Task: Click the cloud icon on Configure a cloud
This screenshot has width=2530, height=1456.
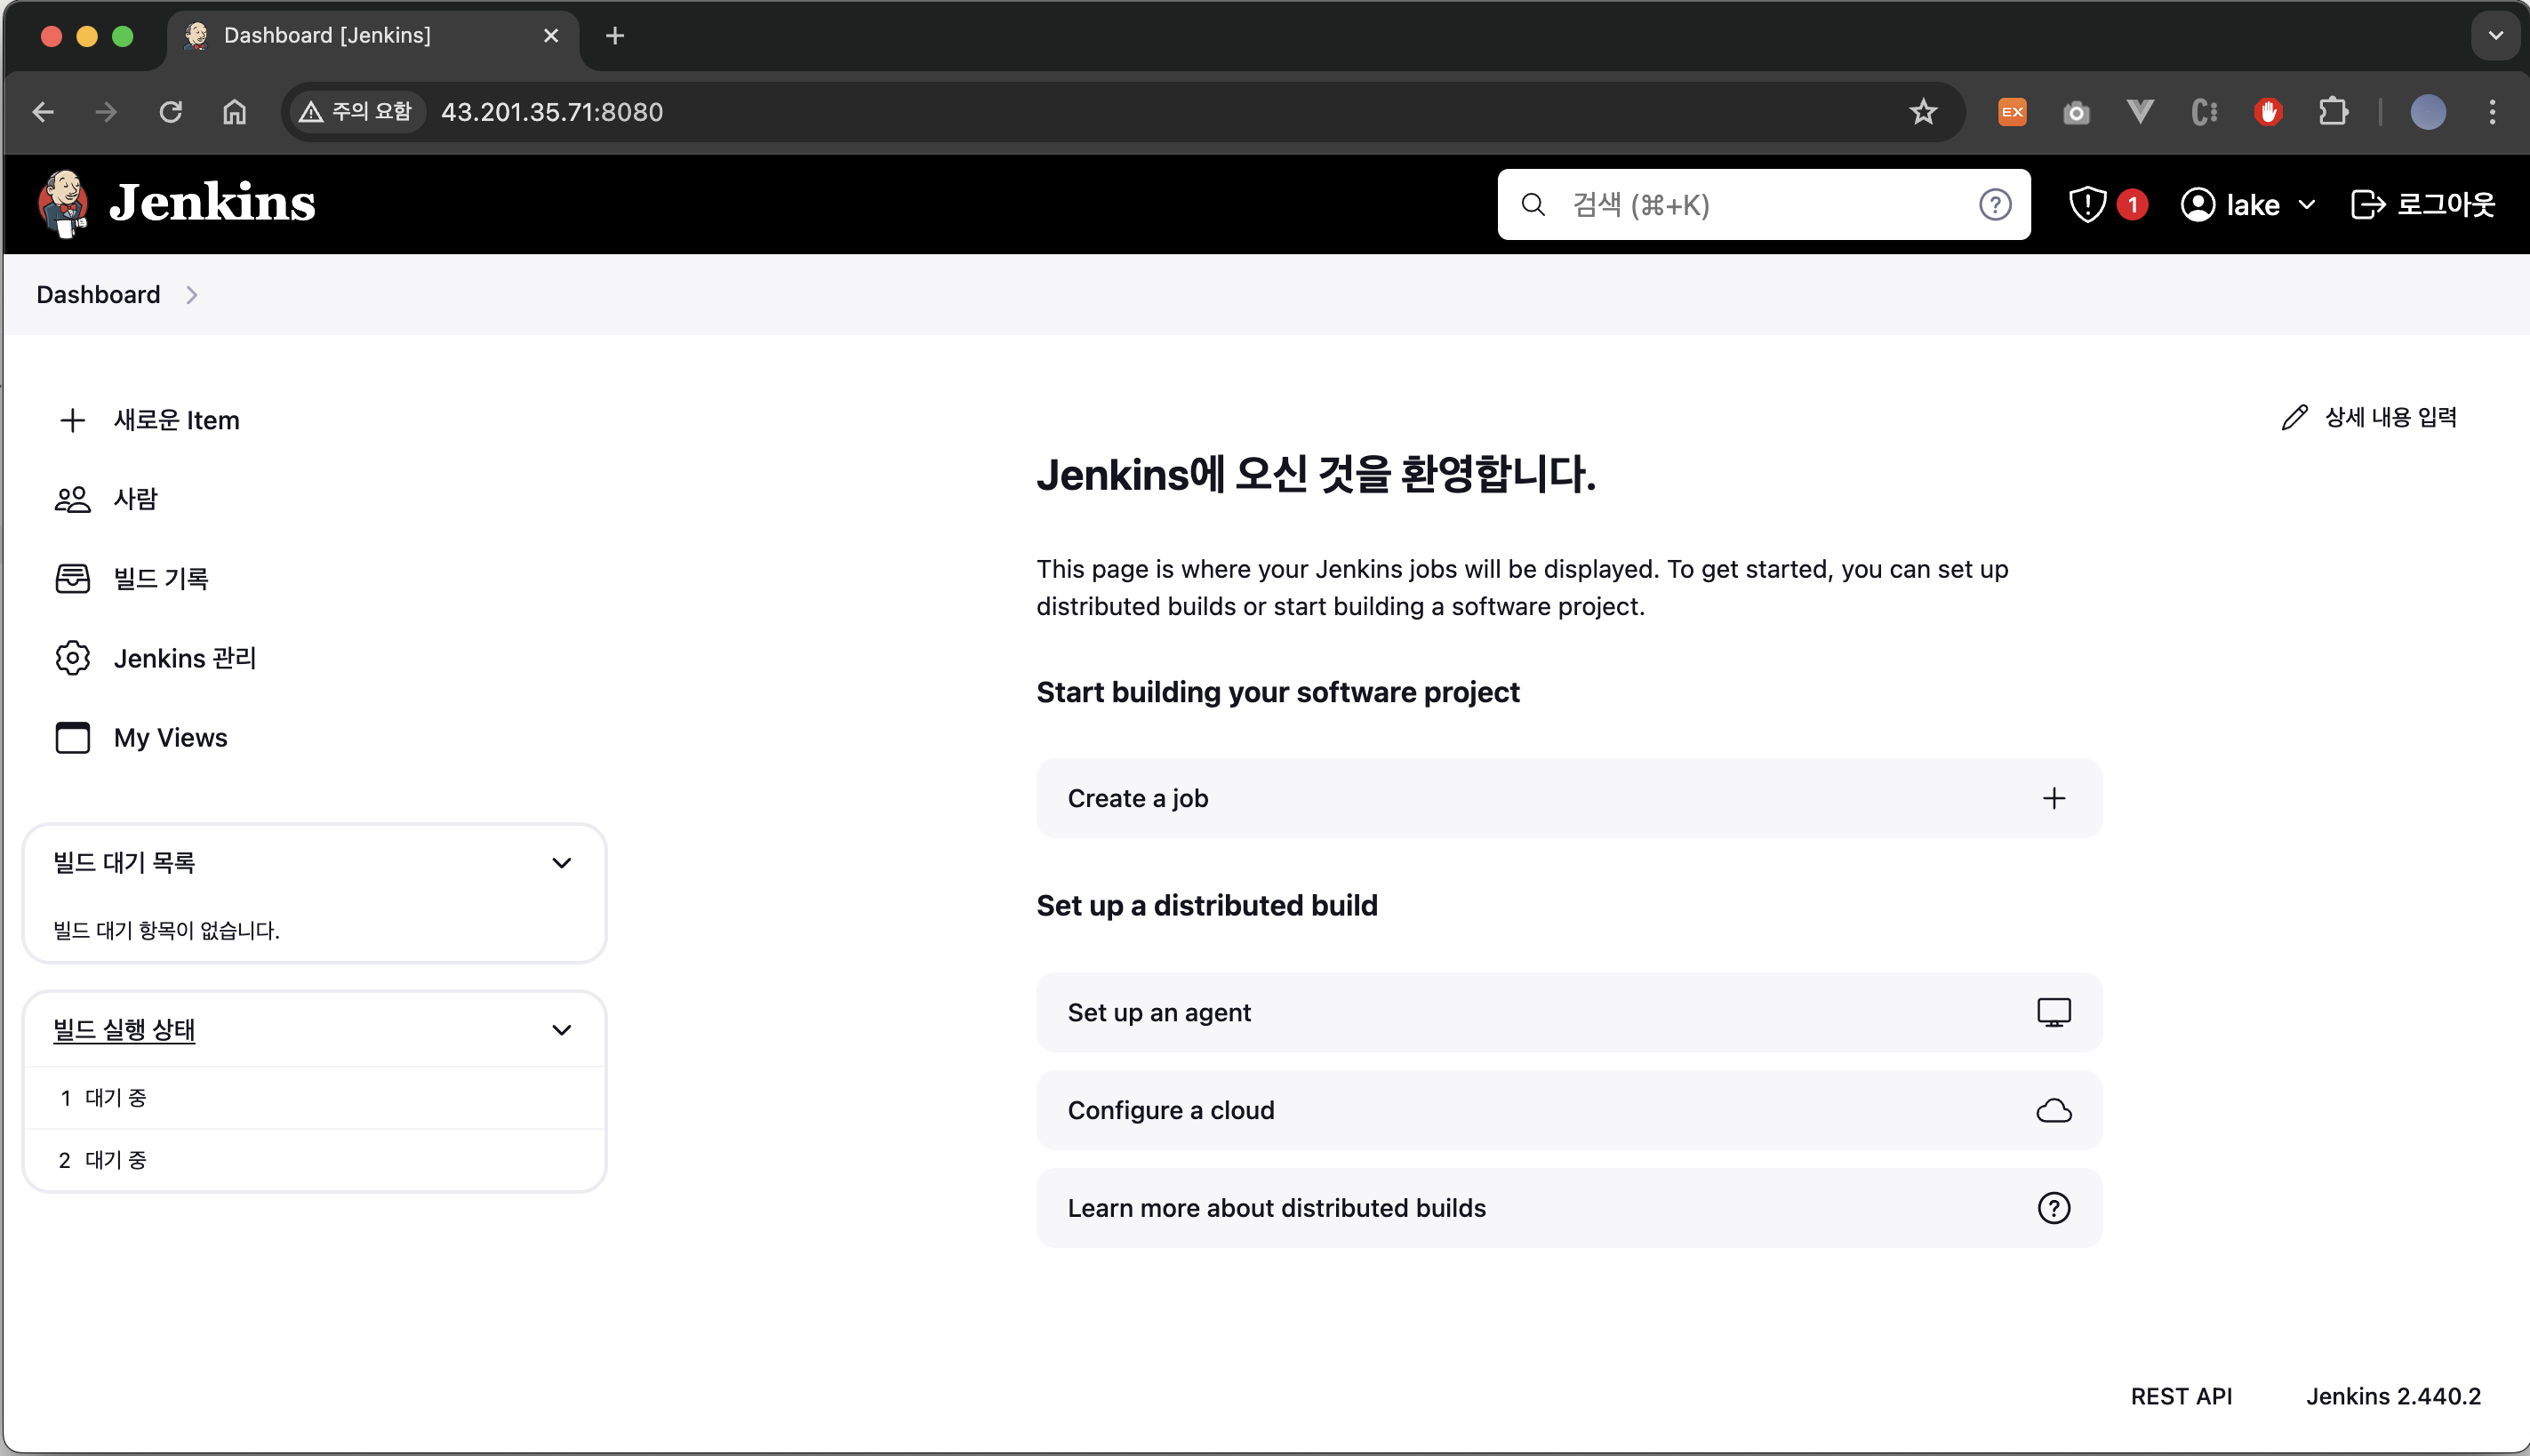Action: tap(2053, 1110)
